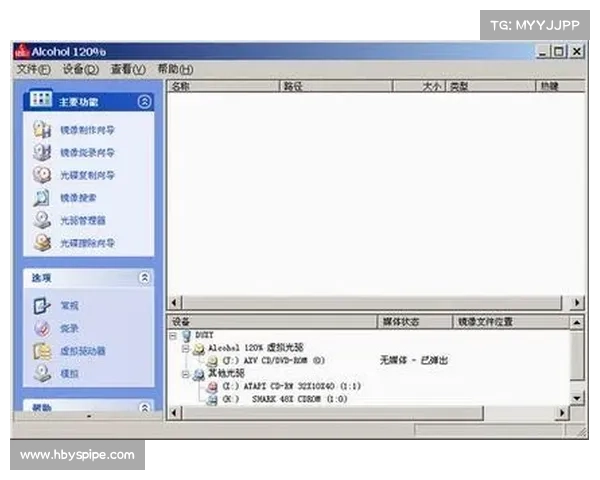
Task: Click the 设备 column header in device list
Action: pyautogui.click(x=273, y=322)
